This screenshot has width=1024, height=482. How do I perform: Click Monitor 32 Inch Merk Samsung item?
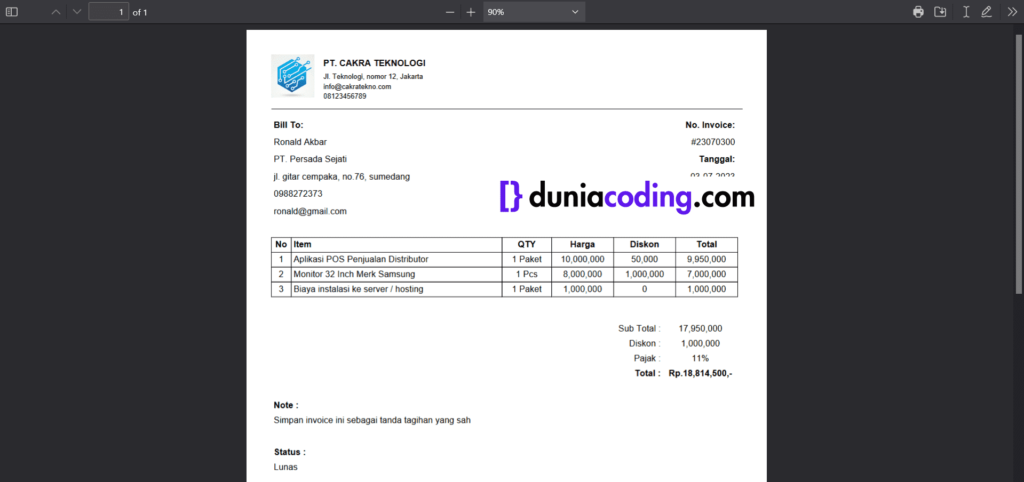pos(354,274)
